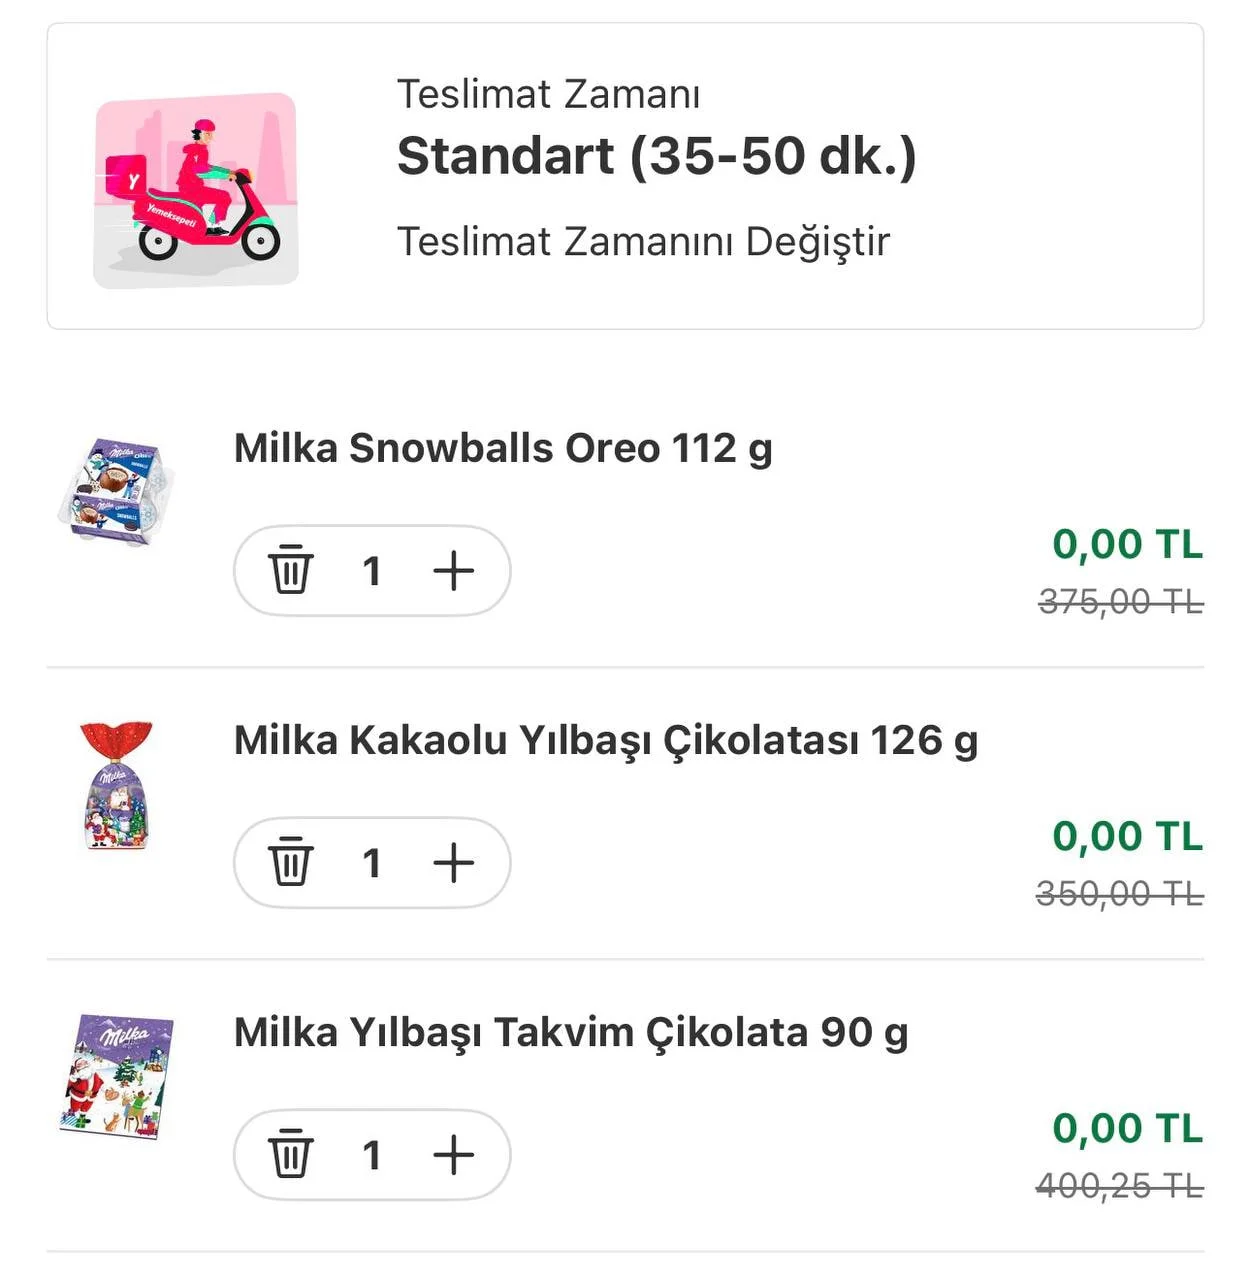Viewport: 1251px width, 1280px height.
Task: Remove Milka Snowballs Oreo with trash icon
Action: 290,571
